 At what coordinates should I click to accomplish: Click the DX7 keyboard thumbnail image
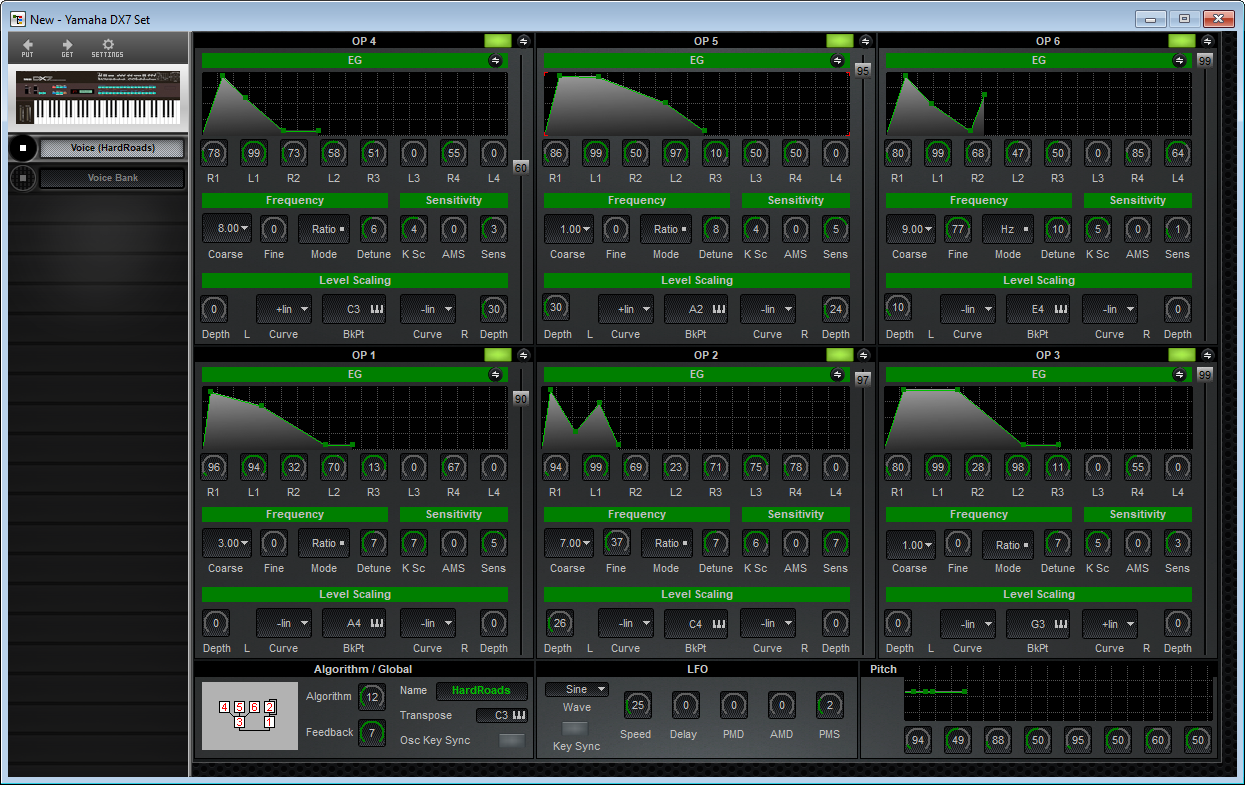pyautogui.click(x=97, y=98)
